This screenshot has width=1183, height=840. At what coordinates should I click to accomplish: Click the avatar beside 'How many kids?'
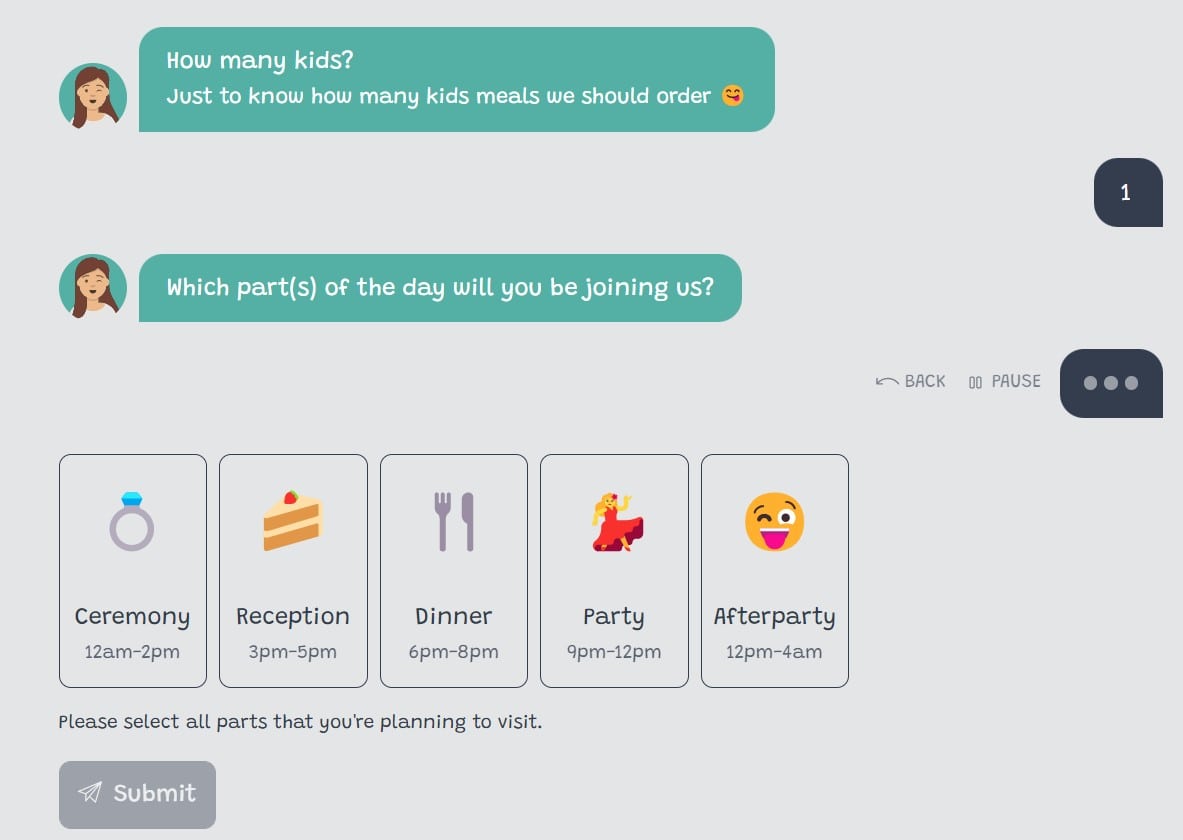(93, 97)
